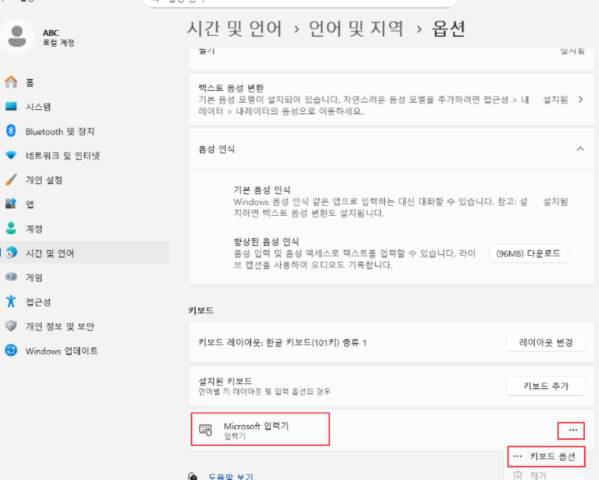Click the 개인 설정 paintbrush icon

(x=11, y=180)
